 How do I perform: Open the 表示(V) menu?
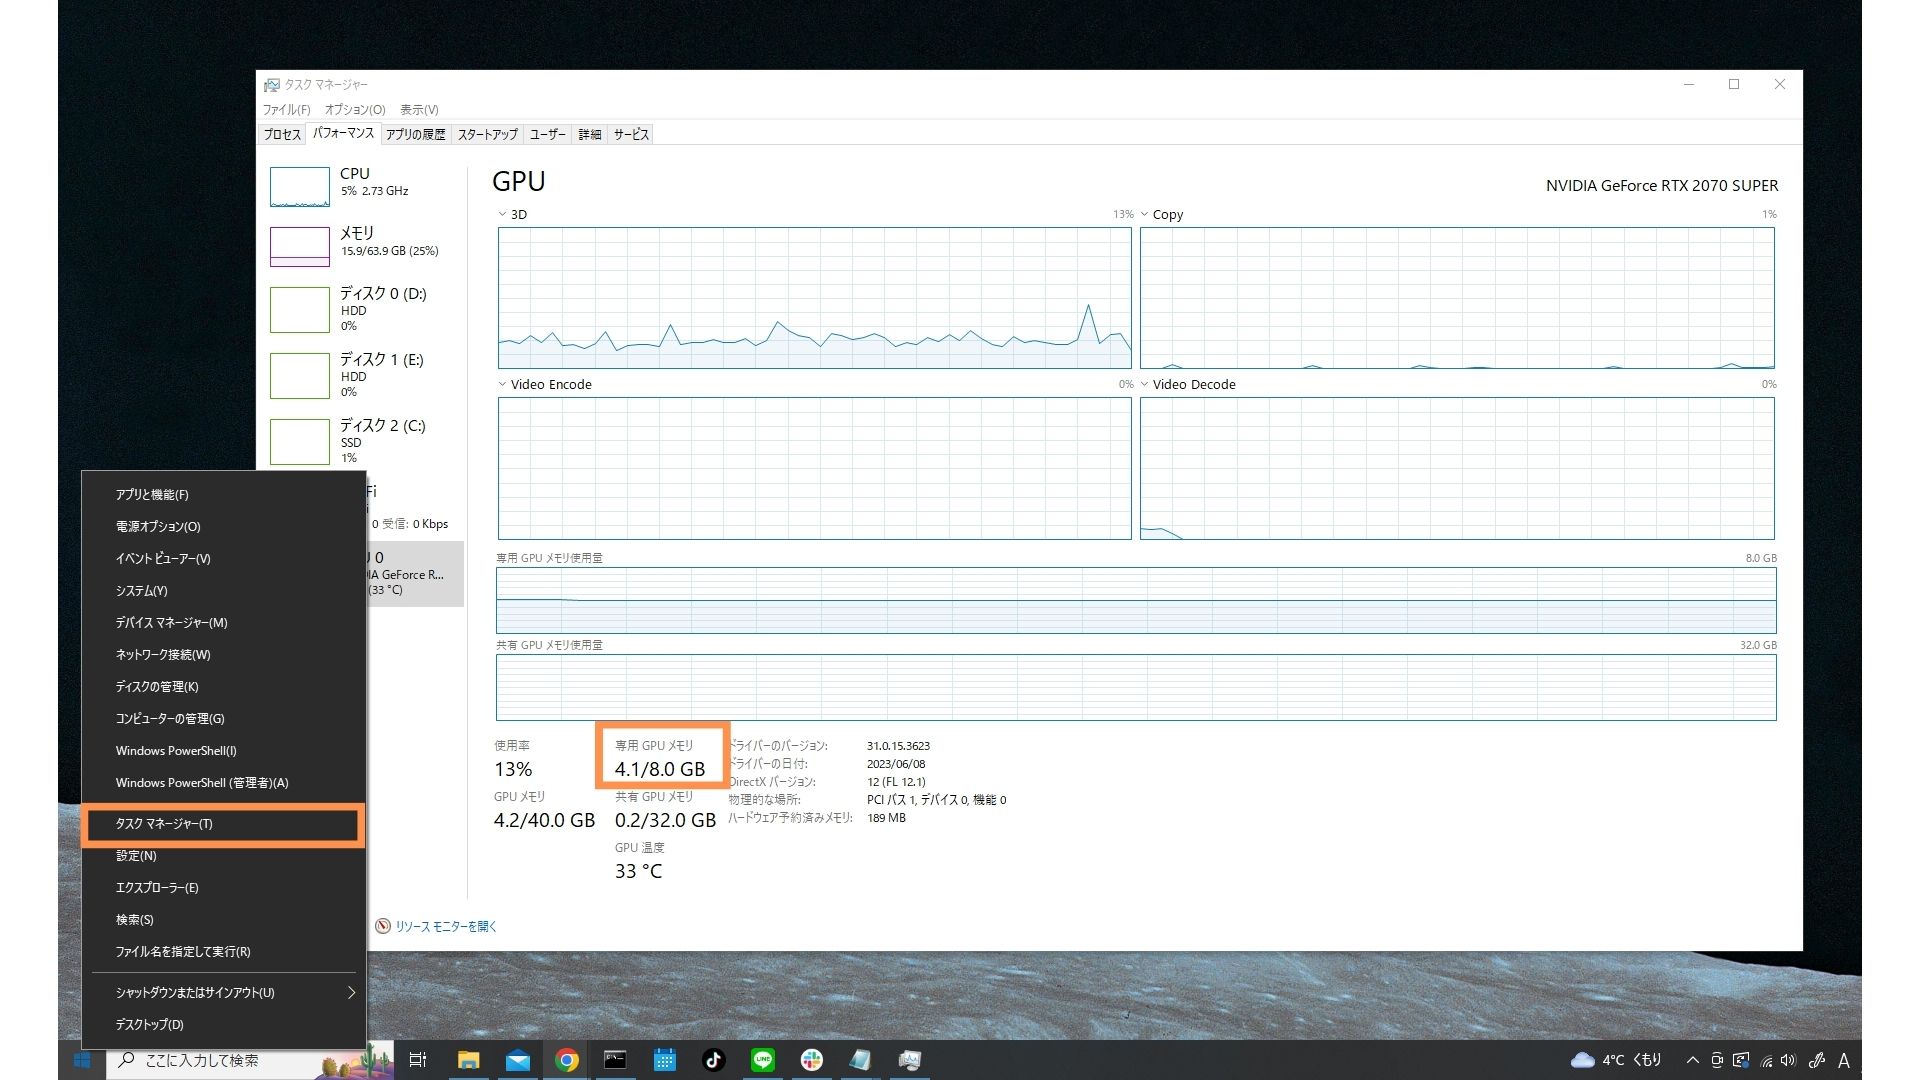(419, 109)
